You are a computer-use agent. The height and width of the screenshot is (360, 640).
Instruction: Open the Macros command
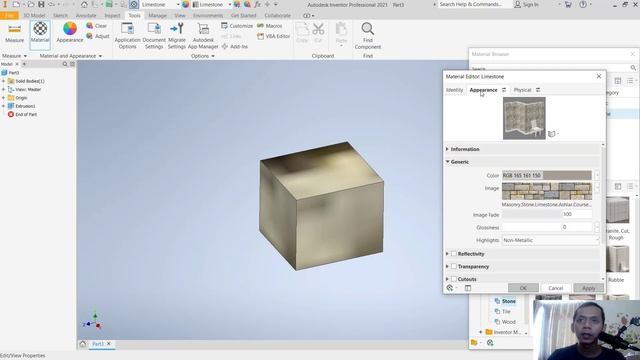(269, 26)
